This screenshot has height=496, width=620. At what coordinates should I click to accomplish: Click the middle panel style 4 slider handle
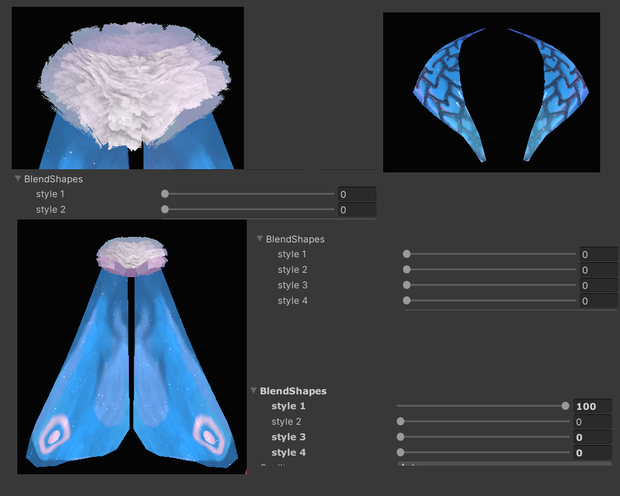406,301
